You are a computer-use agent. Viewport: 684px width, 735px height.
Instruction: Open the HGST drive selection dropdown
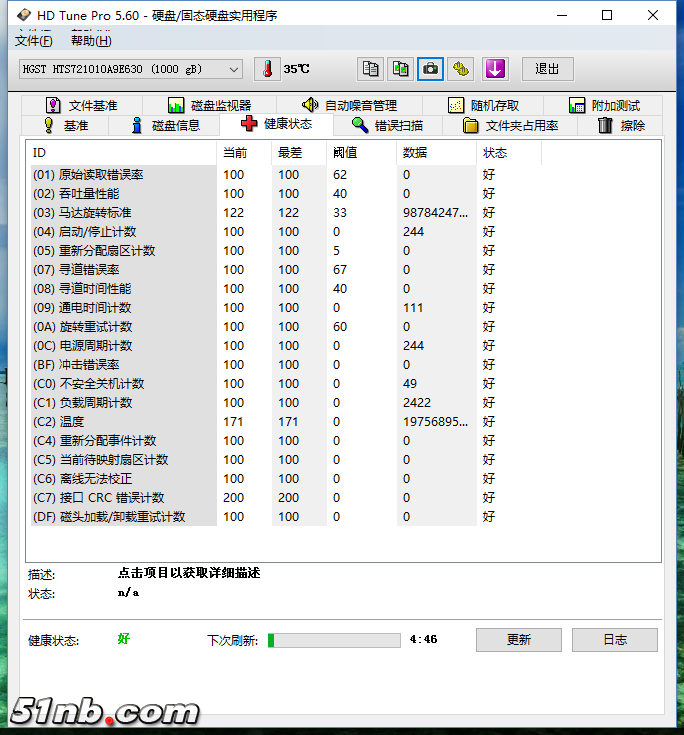coord(131,69)
